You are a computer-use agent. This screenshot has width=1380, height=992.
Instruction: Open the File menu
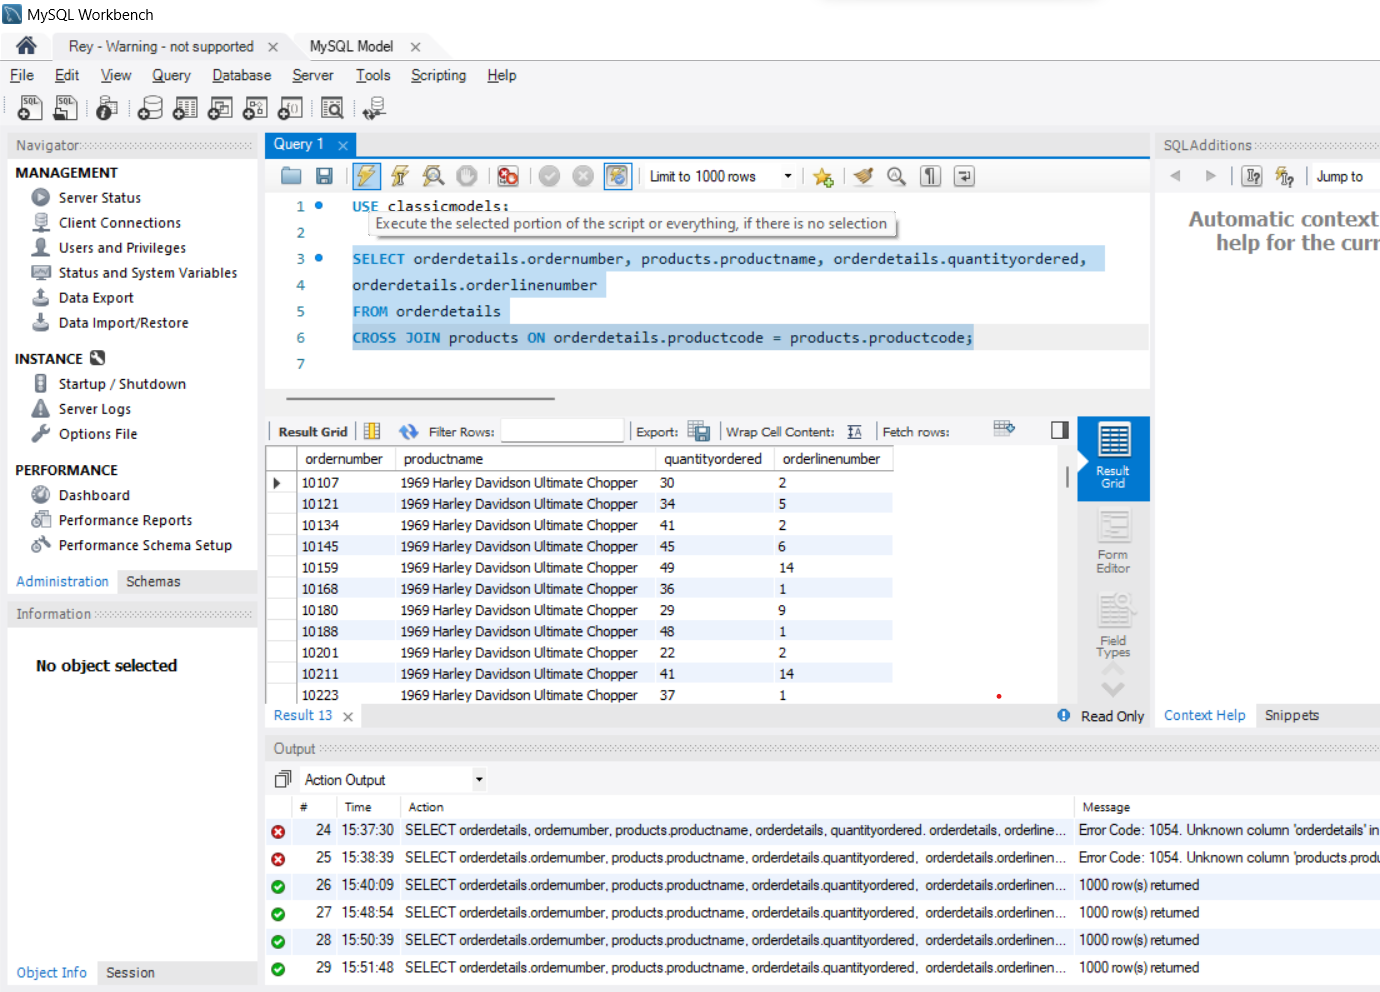point(22,75)
